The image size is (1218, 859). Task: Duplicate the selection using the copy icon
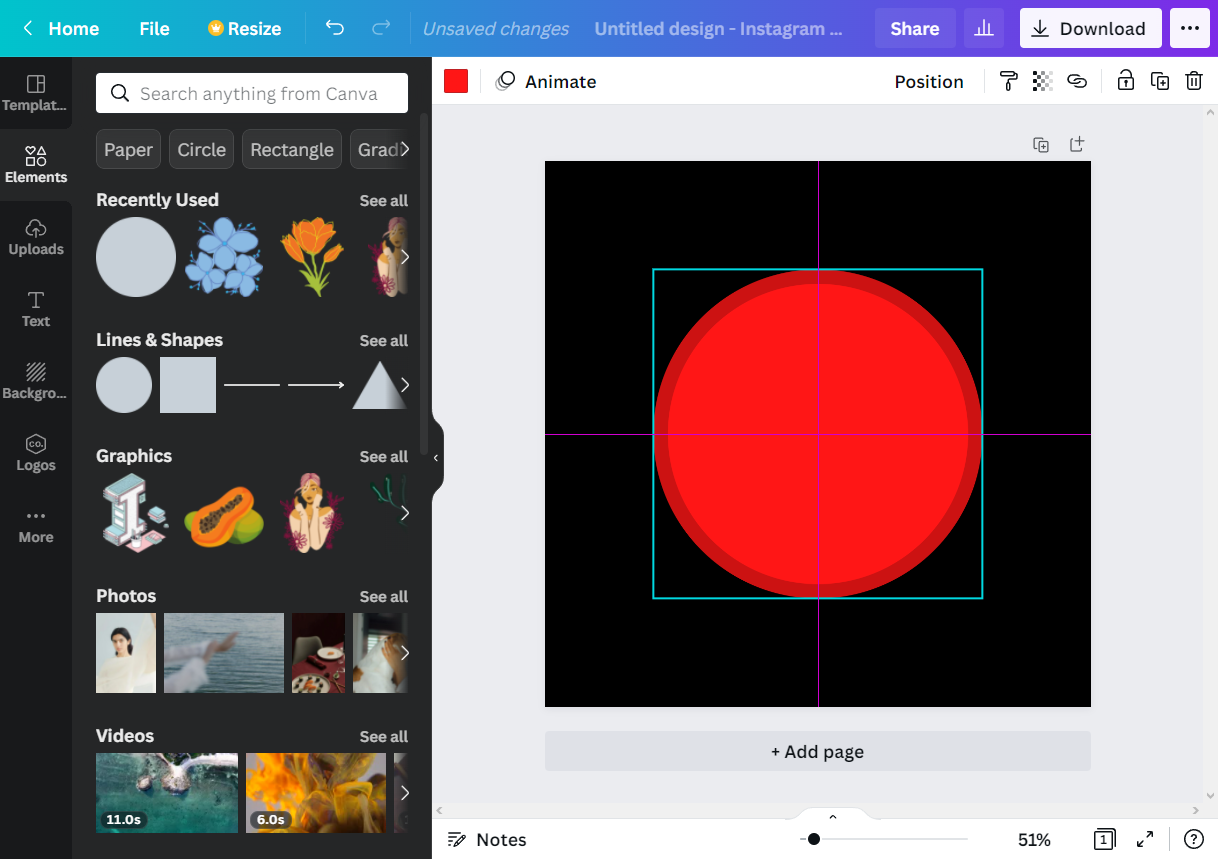click(1159, 81)
